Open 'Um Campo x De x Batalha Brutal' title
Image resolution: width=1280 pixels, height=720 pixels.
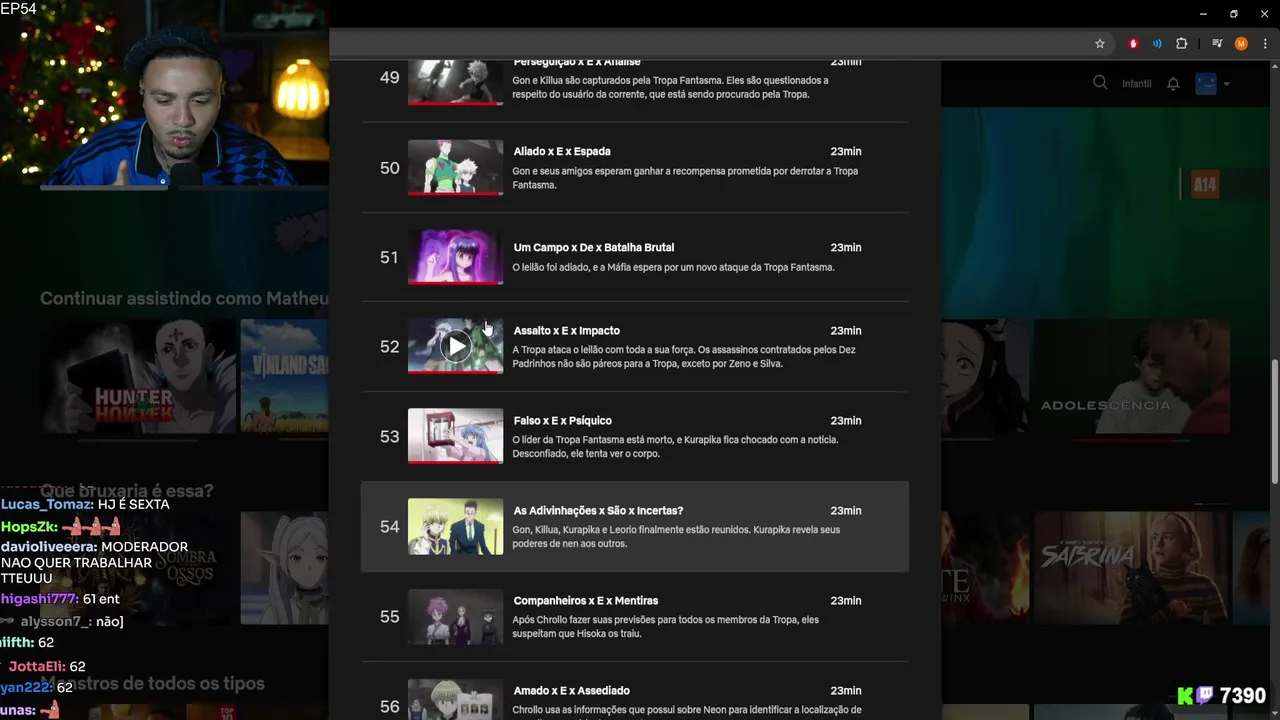pyautogui.click(x=594, y=247)
